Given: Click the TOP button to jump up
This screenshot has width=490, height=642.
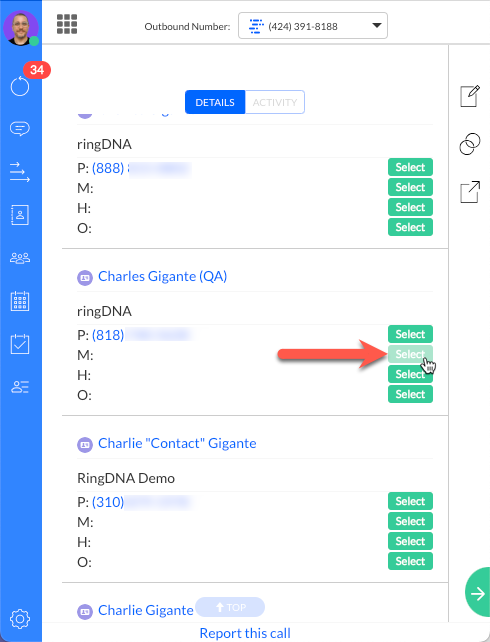Looking at the screenshot, I should point(230,607).
